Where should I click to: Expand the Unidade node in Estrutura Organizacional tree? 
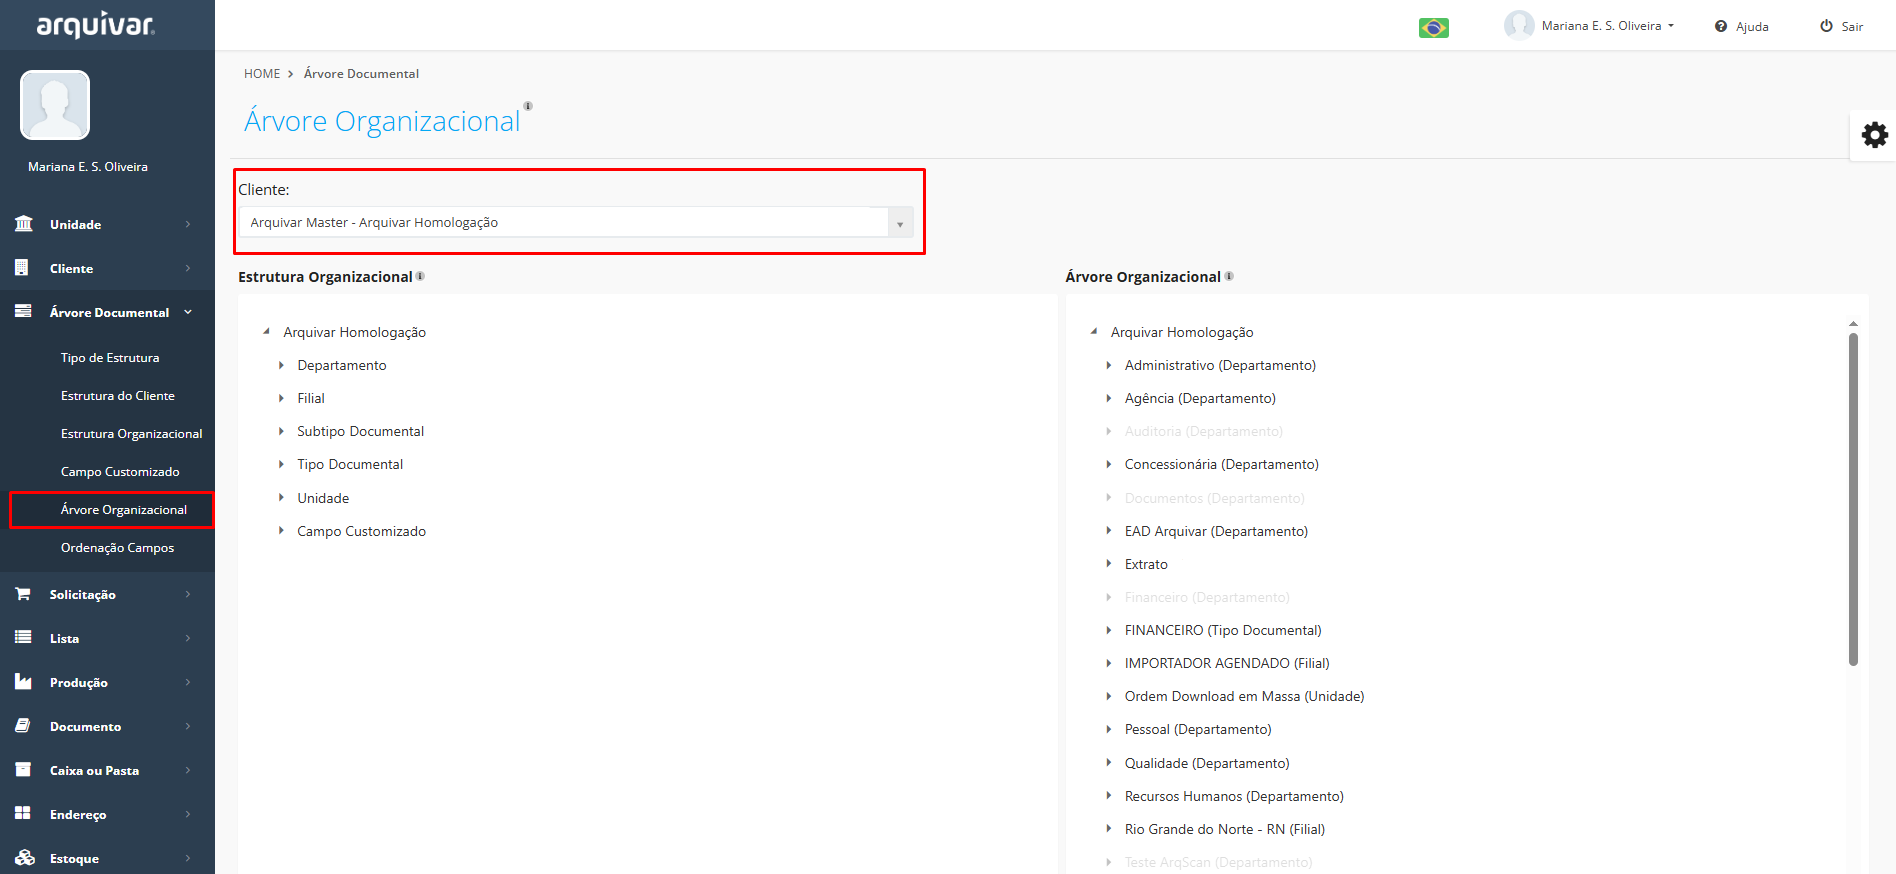click(281, 498)
